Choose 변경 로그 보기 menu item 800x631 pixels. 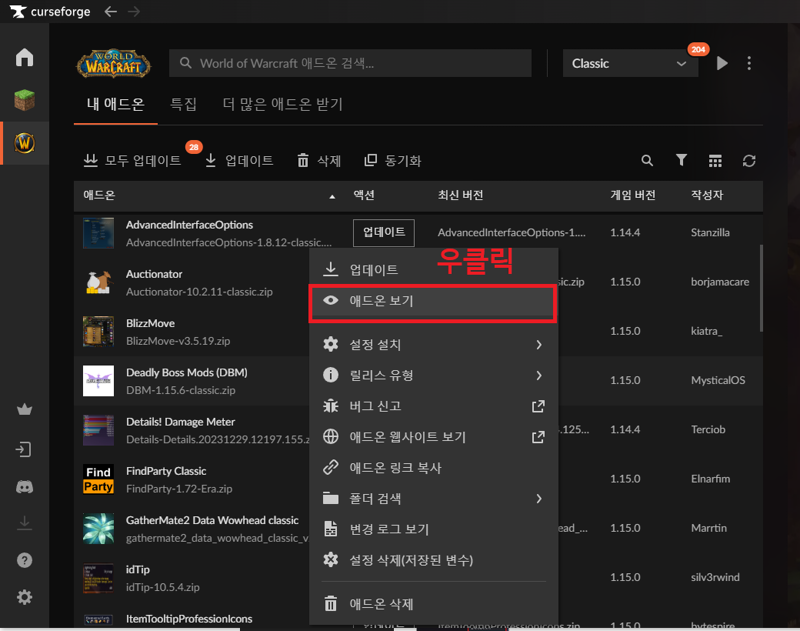[434, 529]
